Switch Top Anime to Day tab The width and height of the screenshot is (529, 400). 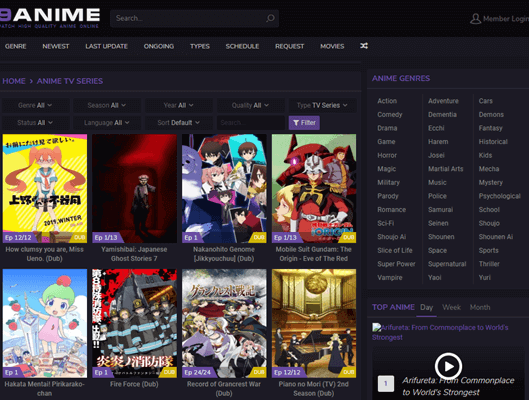[x=426, y=308]
